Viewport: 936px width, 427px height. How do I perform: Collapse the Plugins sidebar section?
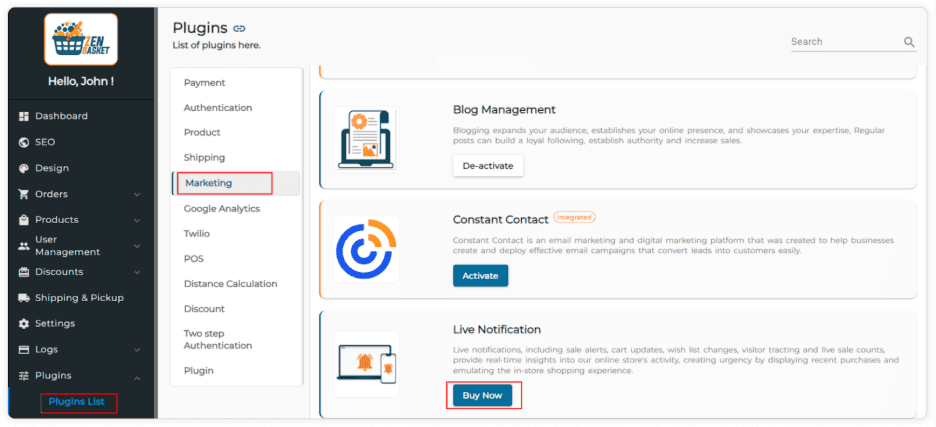[x=137, y=376]
